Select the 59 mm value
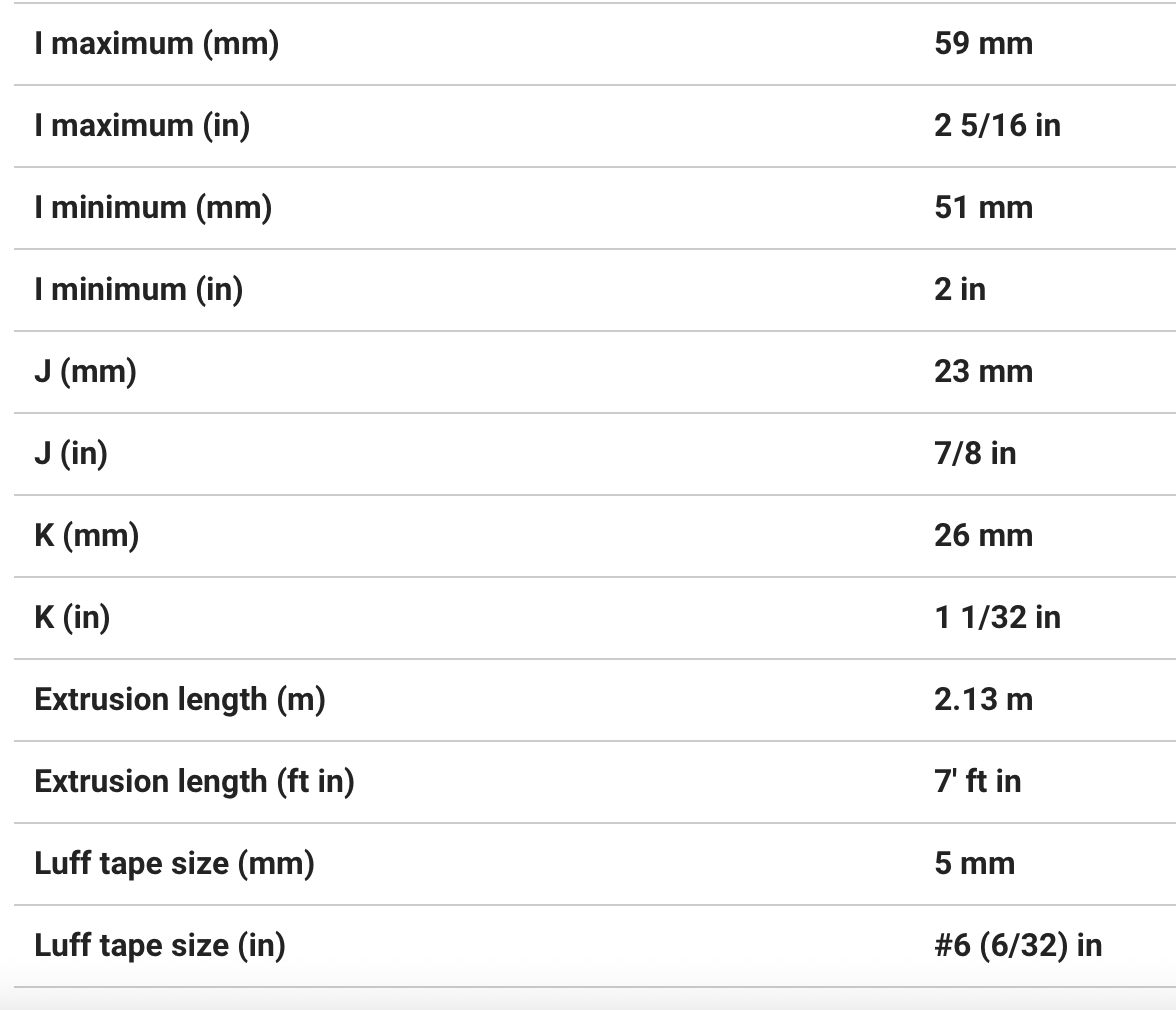Image resolution: width=1176 pixels, height=1010 pixels. click(983, 44)
